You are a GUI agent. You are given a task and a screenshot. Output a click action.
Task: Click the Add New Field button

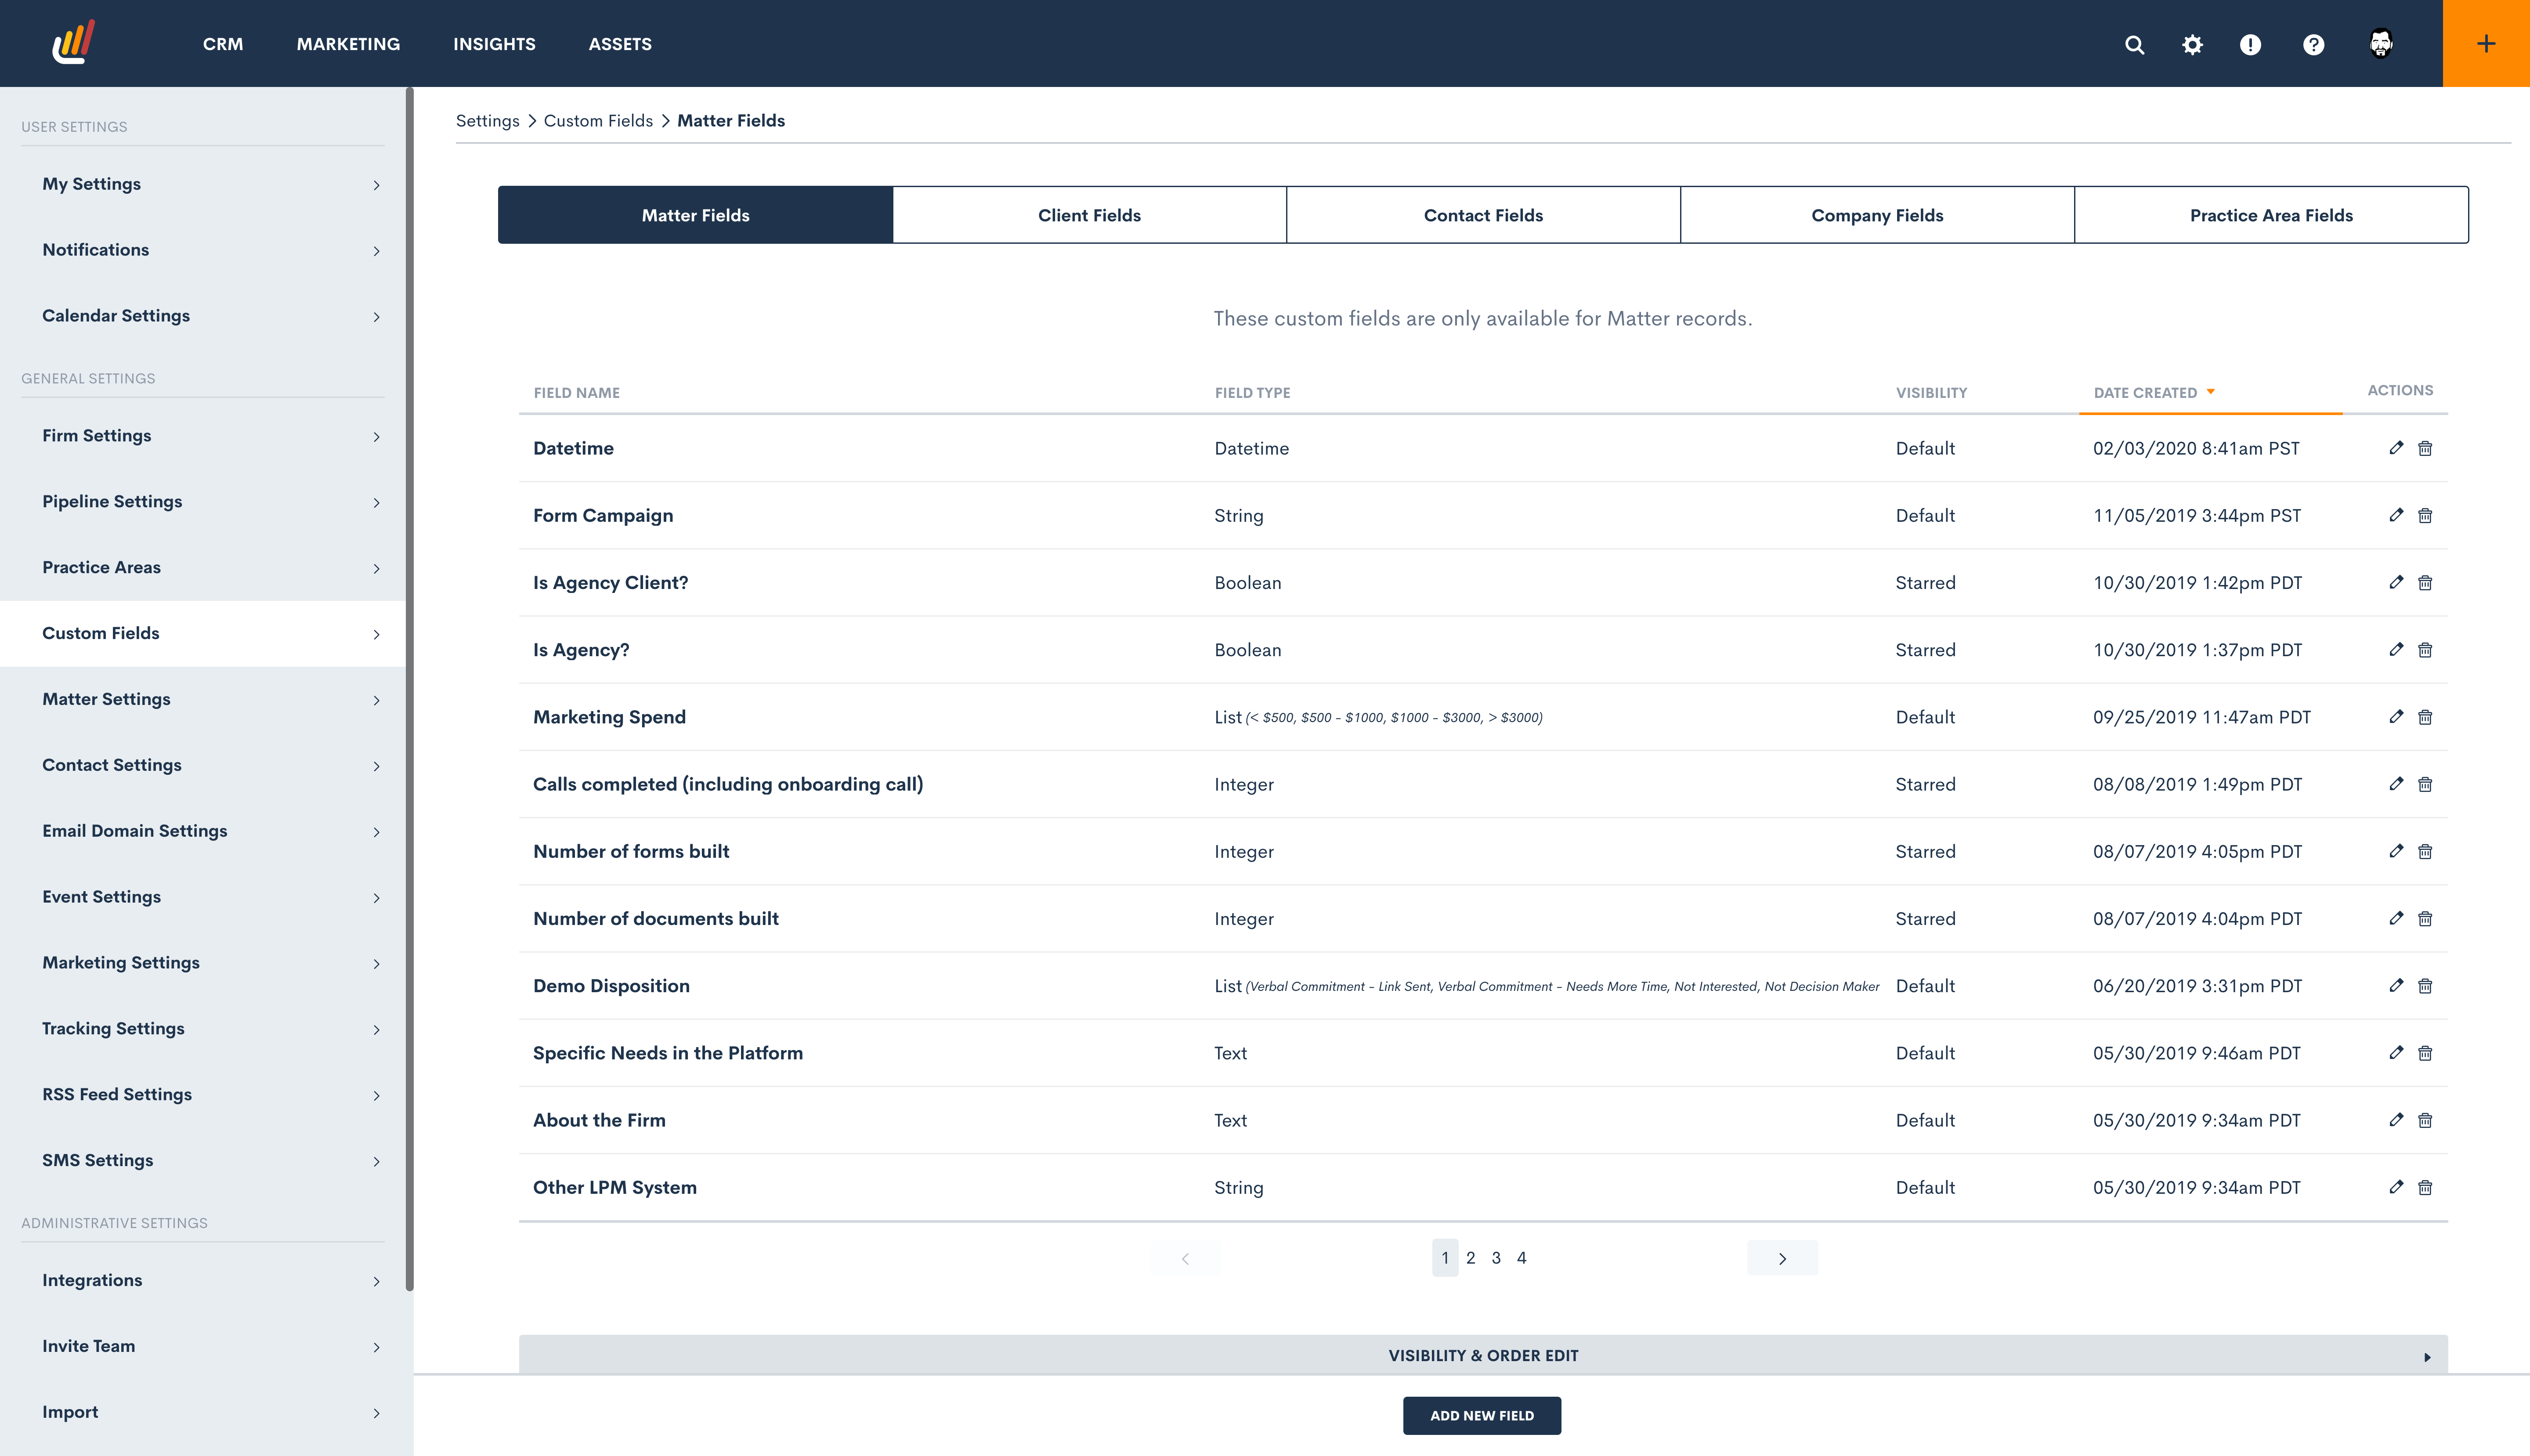tap(1481, 1415)
